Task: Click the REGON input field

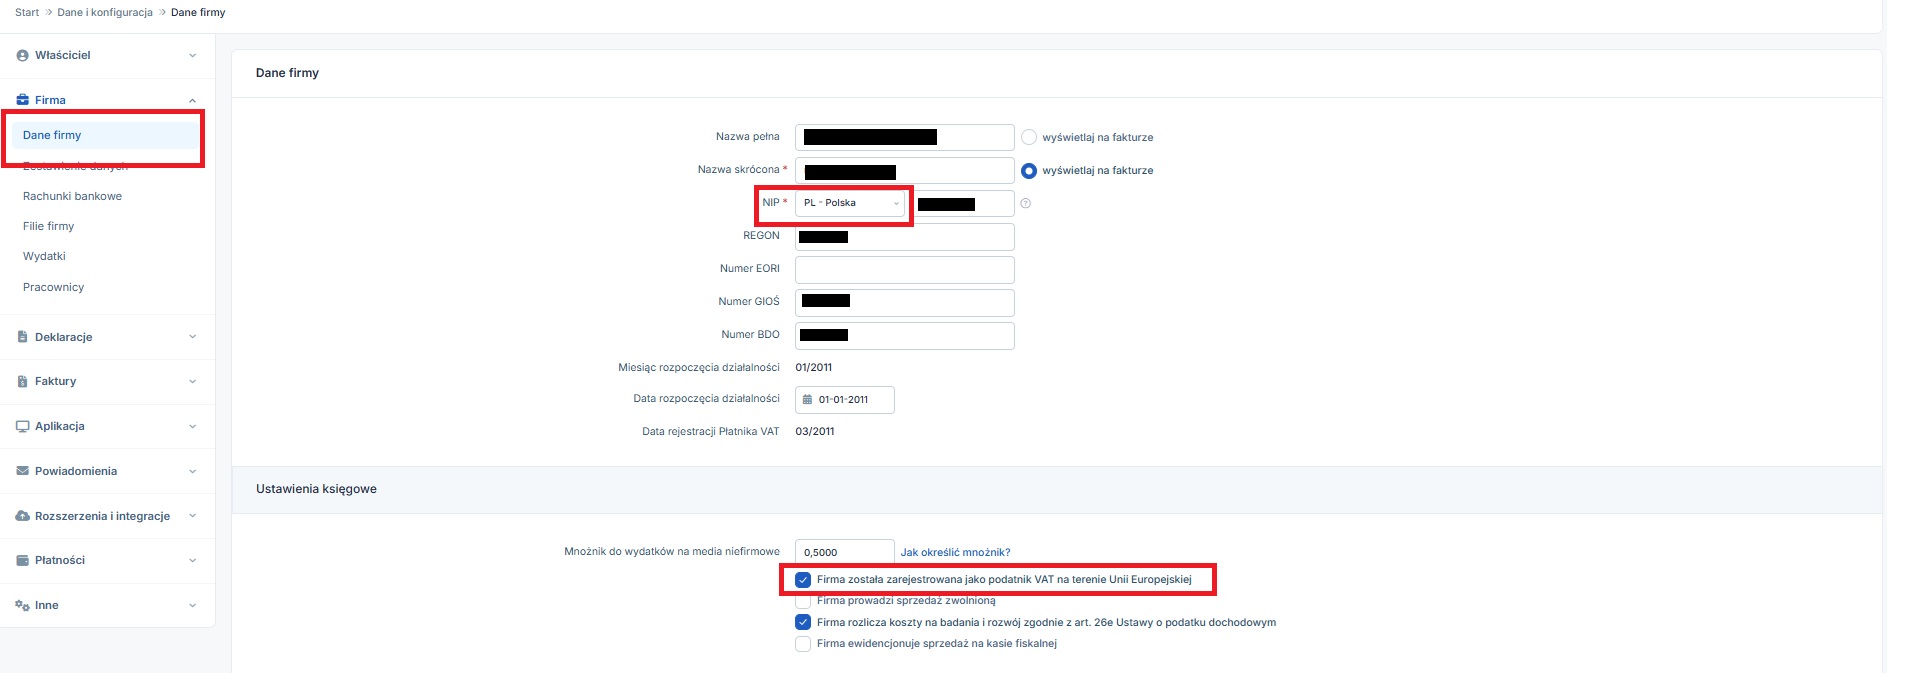Action: click(905, 237)
